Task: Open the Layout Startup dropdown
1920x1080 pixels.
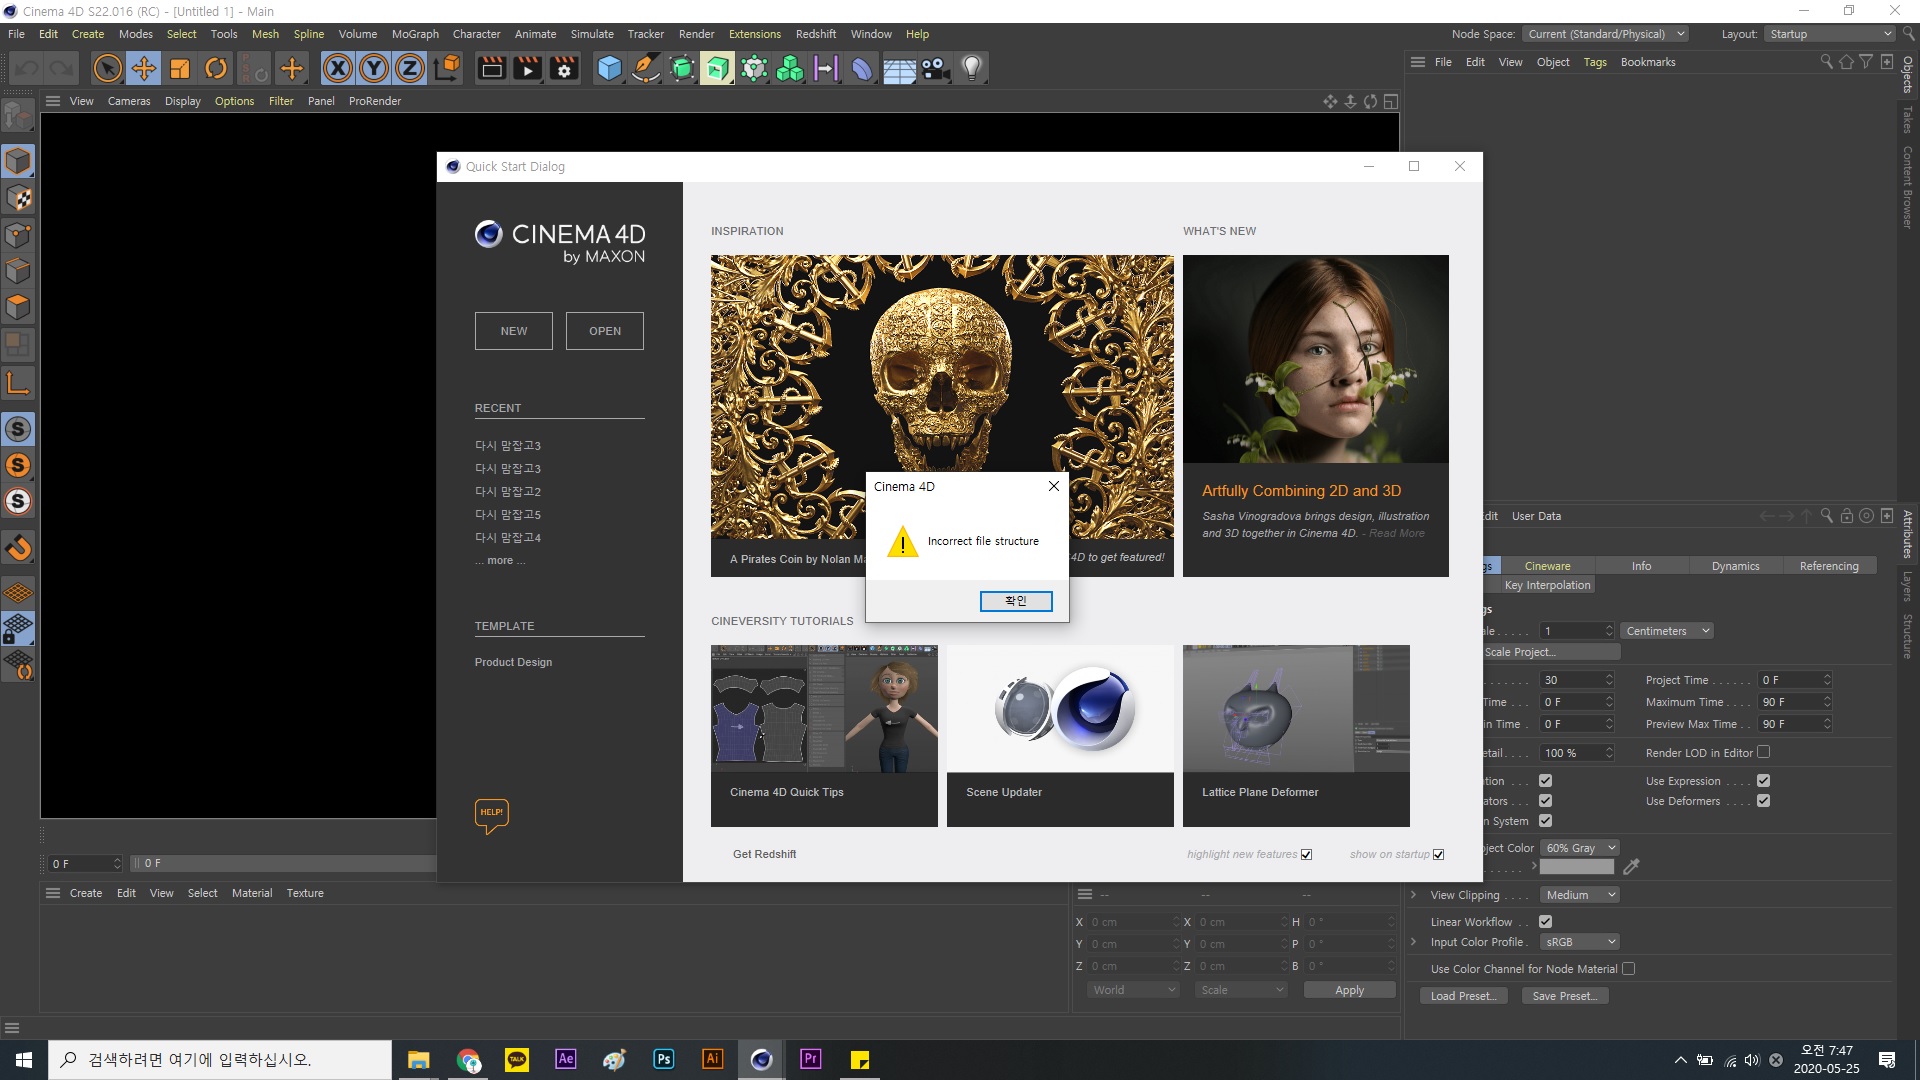Action: (1830, 34)
